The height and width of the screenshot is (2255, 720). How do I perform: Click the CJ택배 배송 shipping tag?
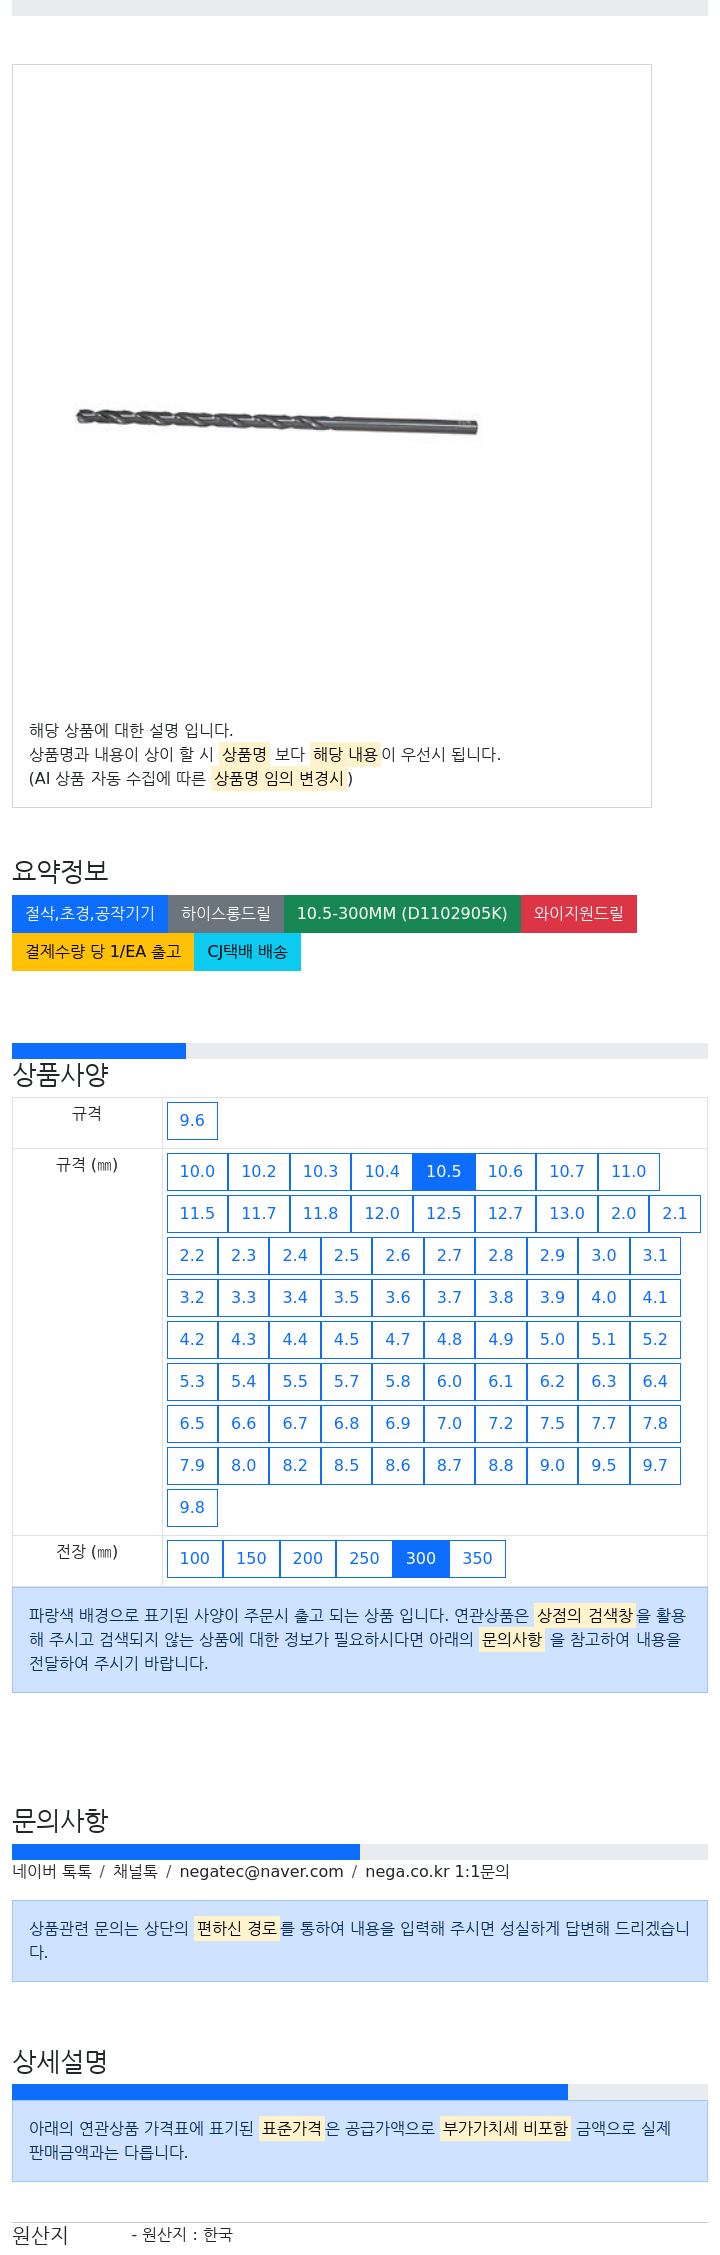[247, 952]
